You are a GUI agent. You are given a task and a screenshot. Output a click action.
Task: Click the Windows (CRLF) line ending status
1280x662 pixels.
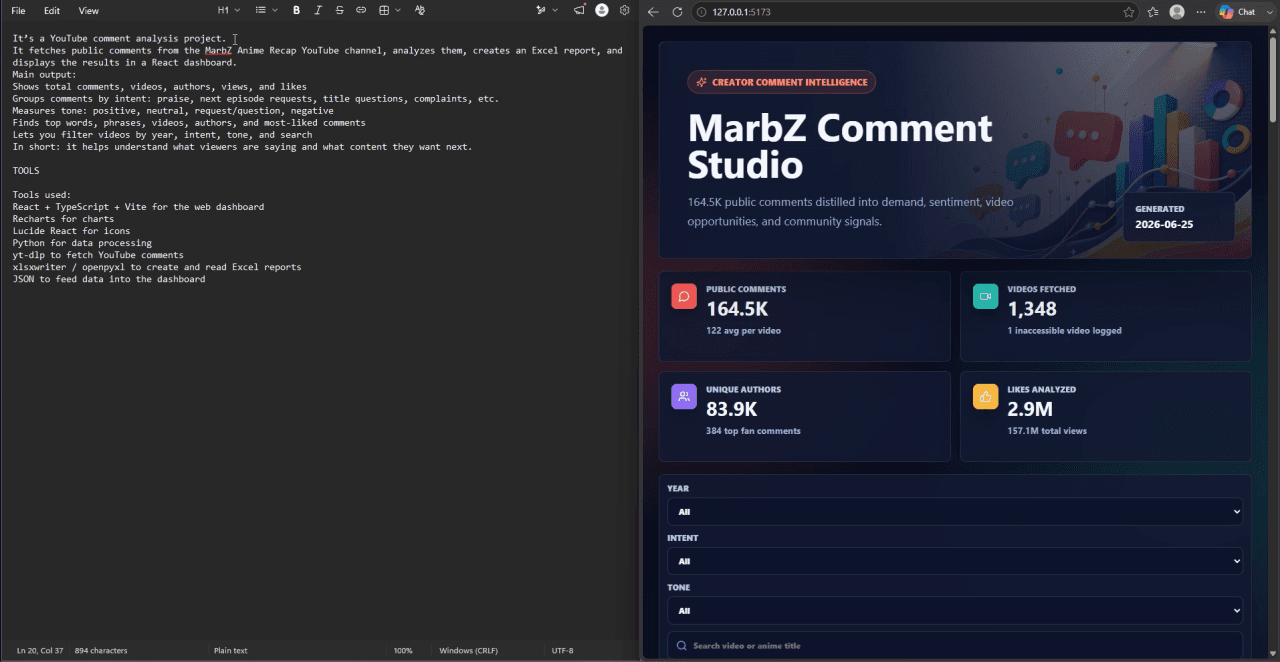coord(467,650)
